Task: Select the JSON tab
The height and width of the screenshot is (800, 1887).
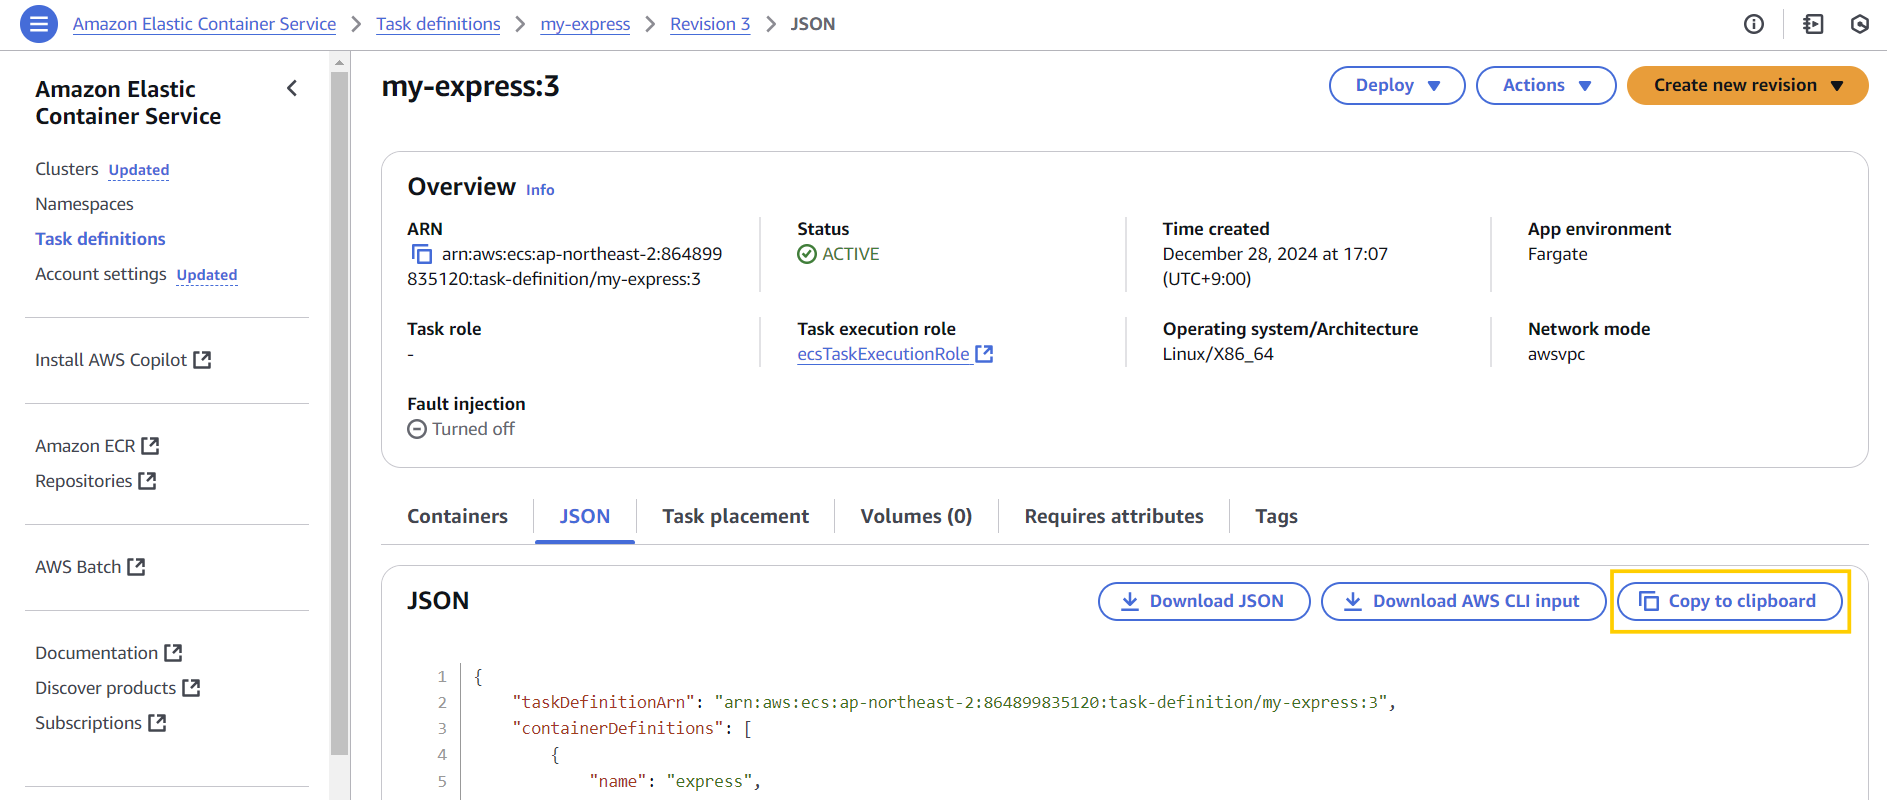Action: [x=585, y=516]
